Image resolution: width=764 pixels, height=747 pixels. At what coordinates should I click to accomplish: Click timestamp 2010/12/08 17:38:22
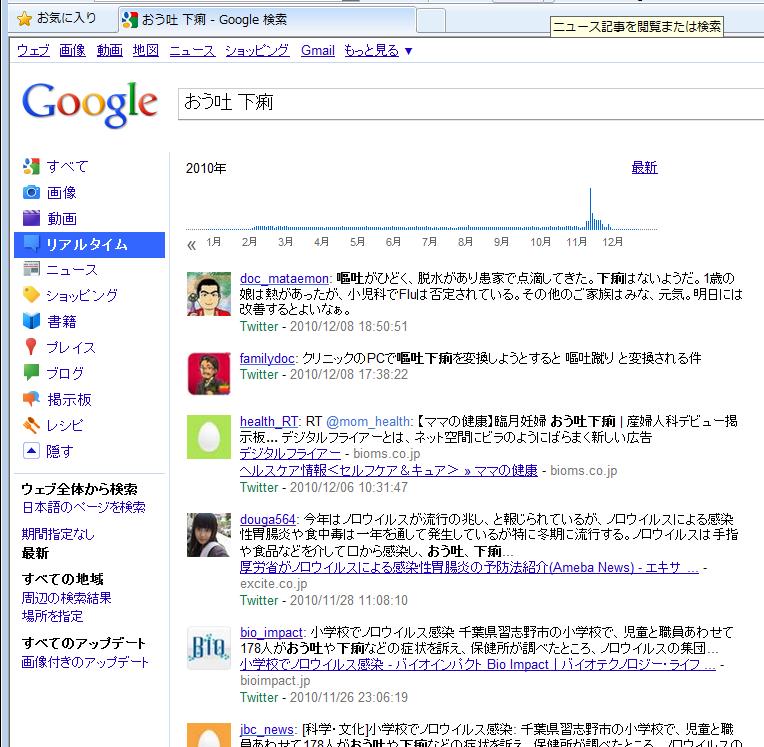click(x=348, y=374)
